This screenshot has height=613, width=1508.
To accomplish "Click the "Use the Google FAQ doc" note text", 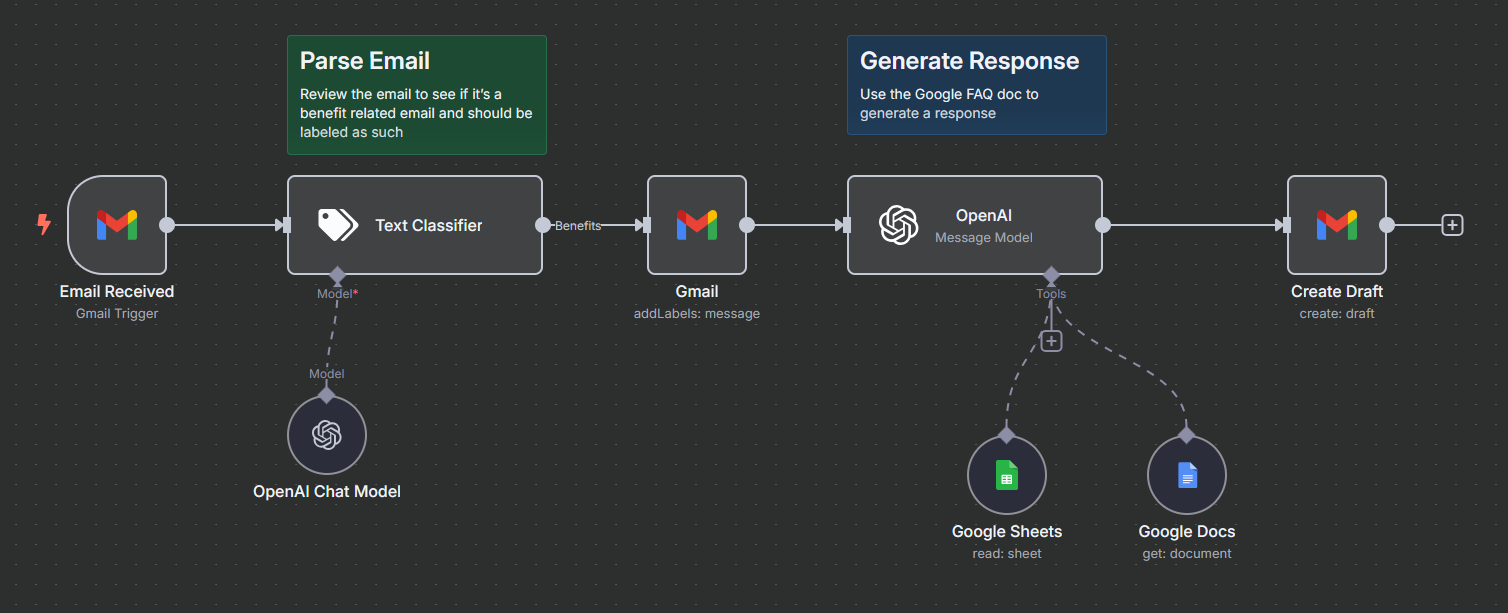I will pyautogui.click(x=950, y=104).
